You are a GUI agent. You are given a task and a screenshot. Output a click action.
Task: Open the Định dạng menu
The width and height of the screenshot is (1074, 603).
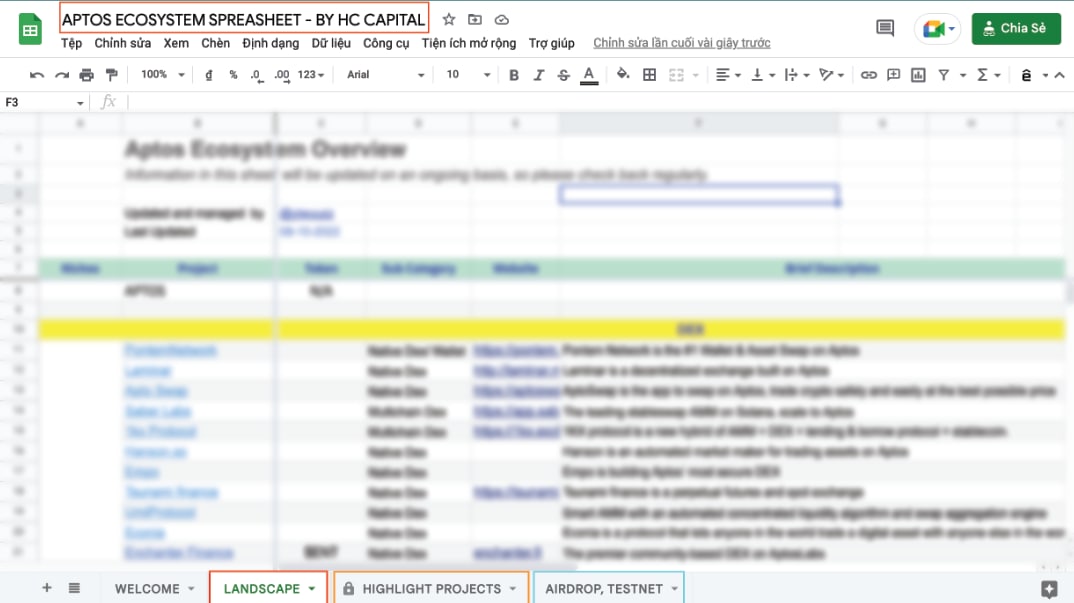(271, 43)
